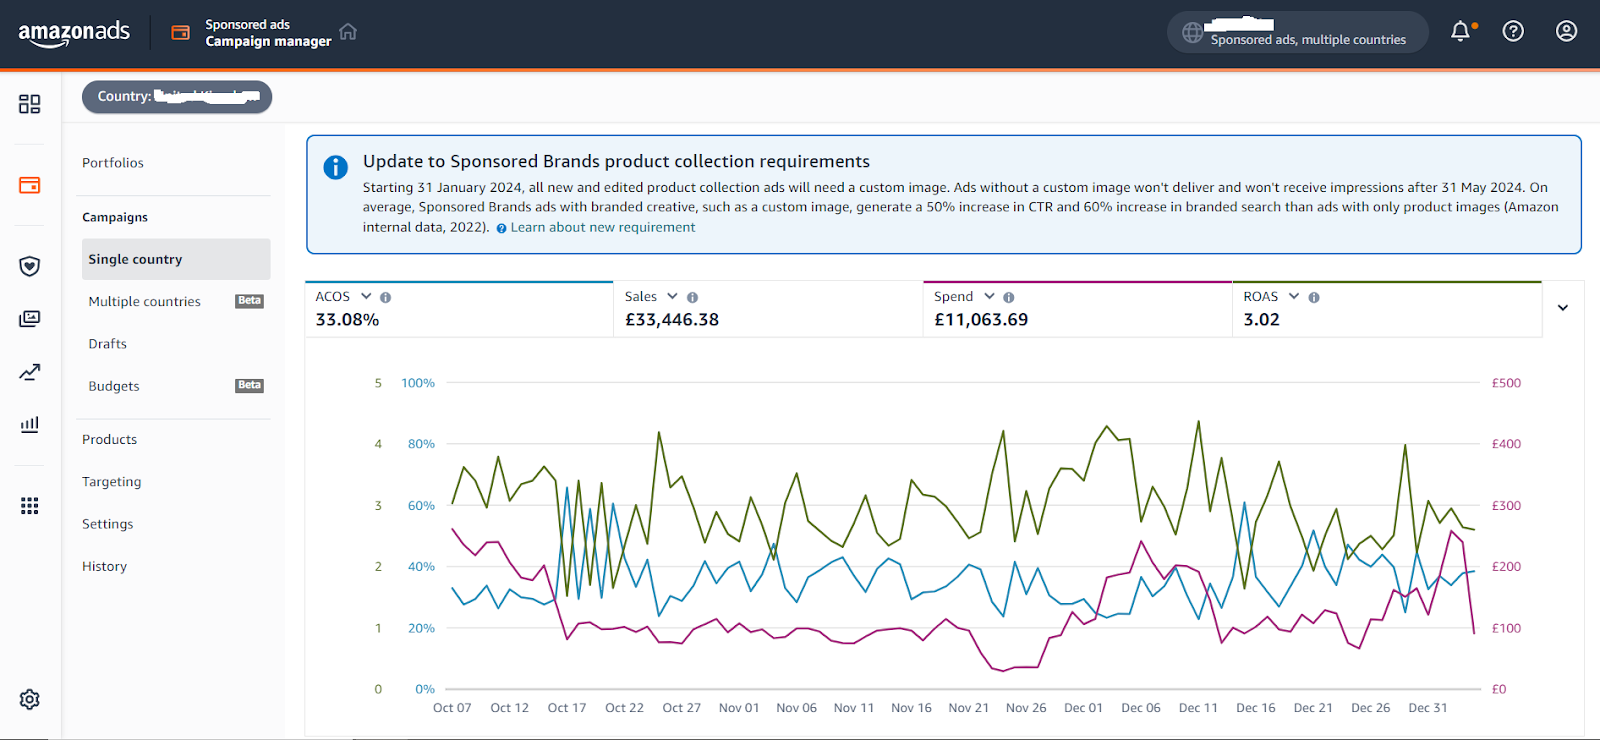Image resolution: width=1600 pixels, height=740 pixels.
Task: Click the ROAS info icon
Action: (1314, 297)
